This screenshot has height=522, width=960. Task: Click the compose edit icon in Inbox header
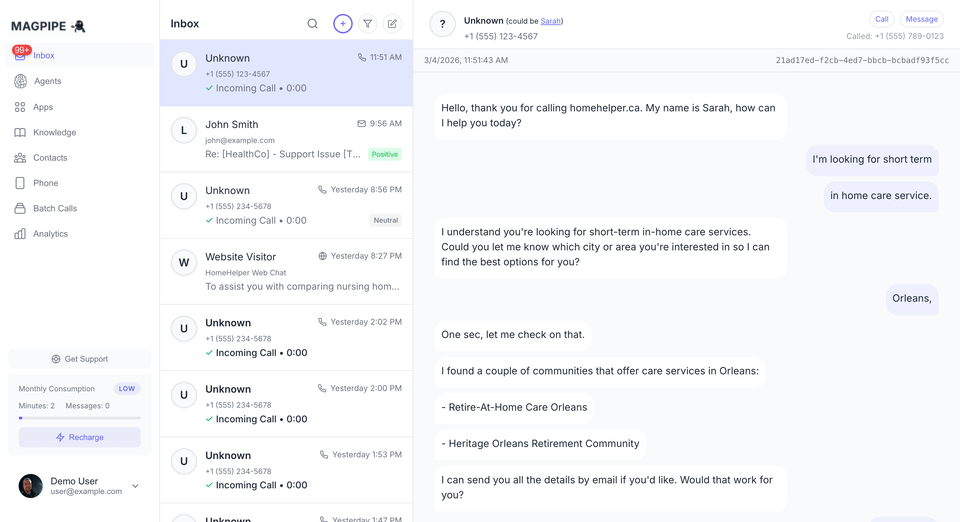pyautogui.click(x=392, y=24)
